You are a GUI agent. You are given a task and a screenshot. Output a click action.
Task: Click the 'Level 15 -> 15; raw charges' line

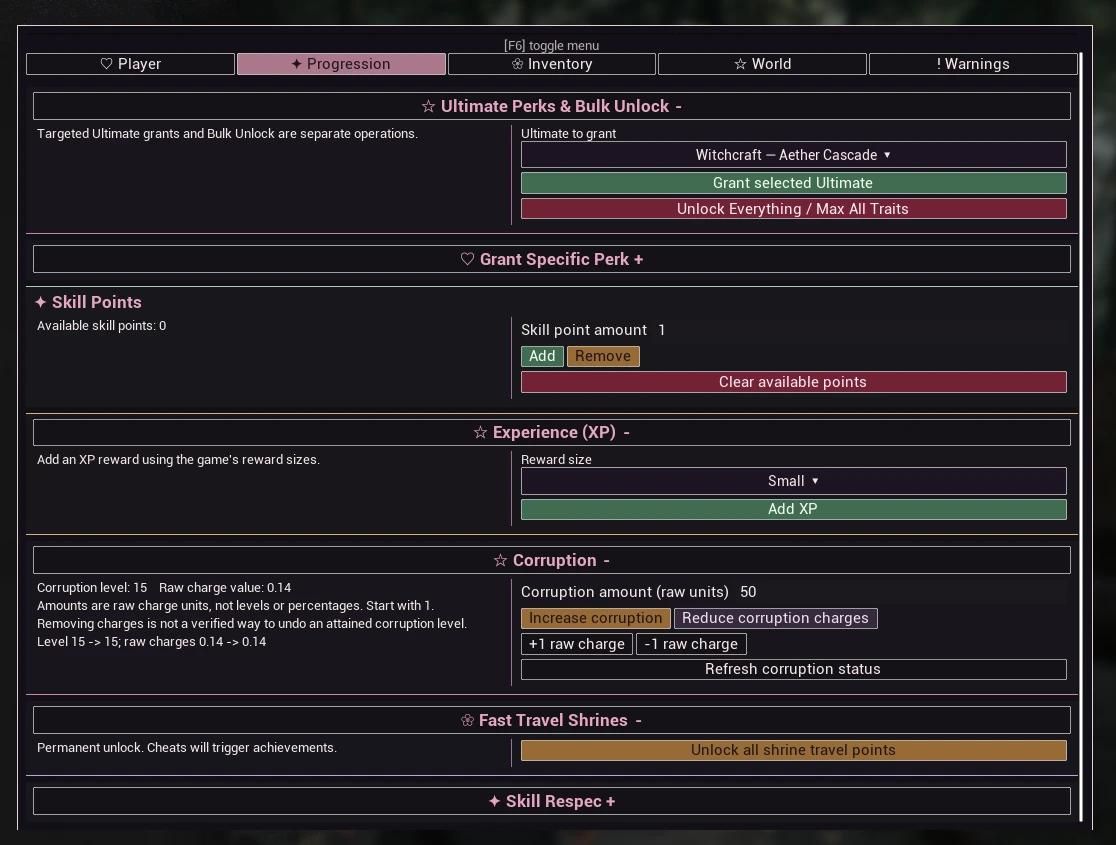point(152,642)
